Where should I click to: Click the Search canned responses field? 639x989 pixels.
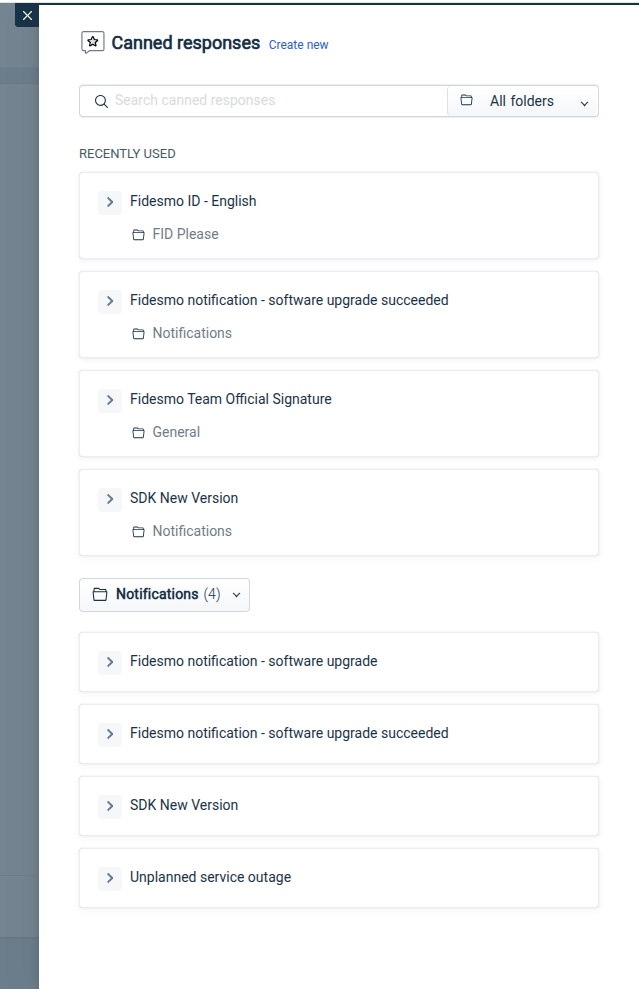tap(264, 101)
